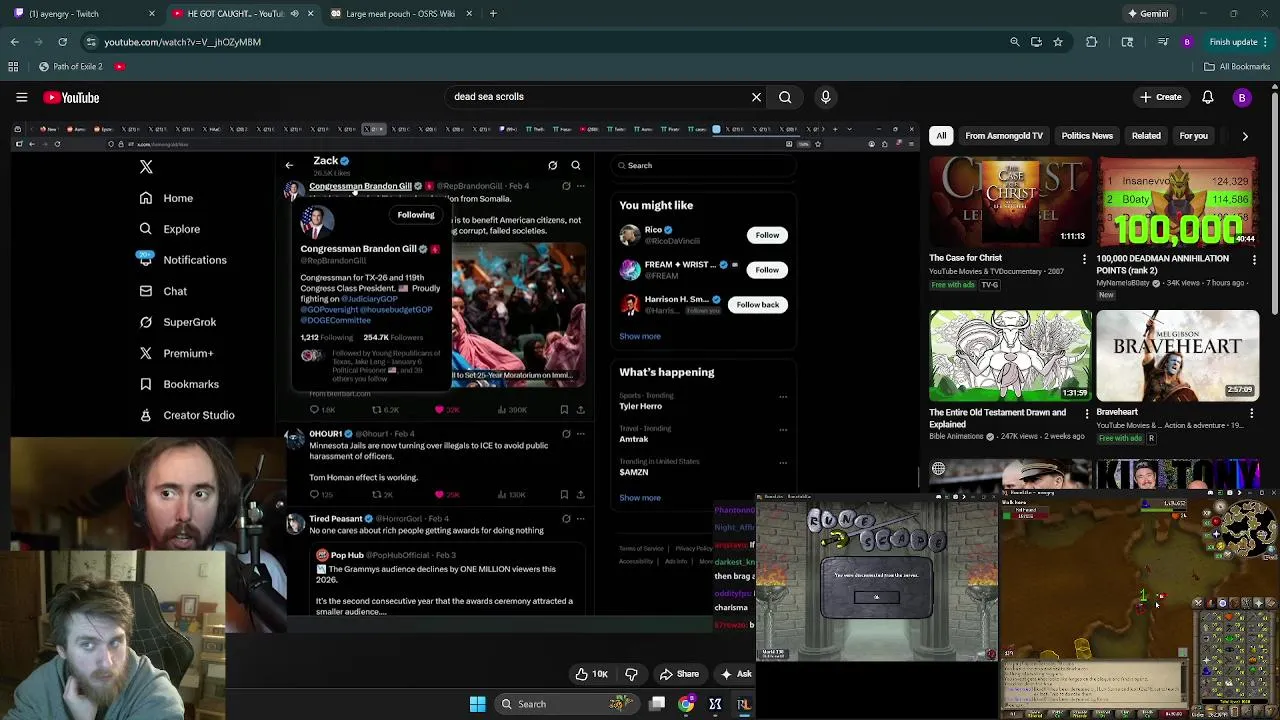The image size is (1280, 720).
Task: Open Home in the X sidebar
Action: click(166, 198)
